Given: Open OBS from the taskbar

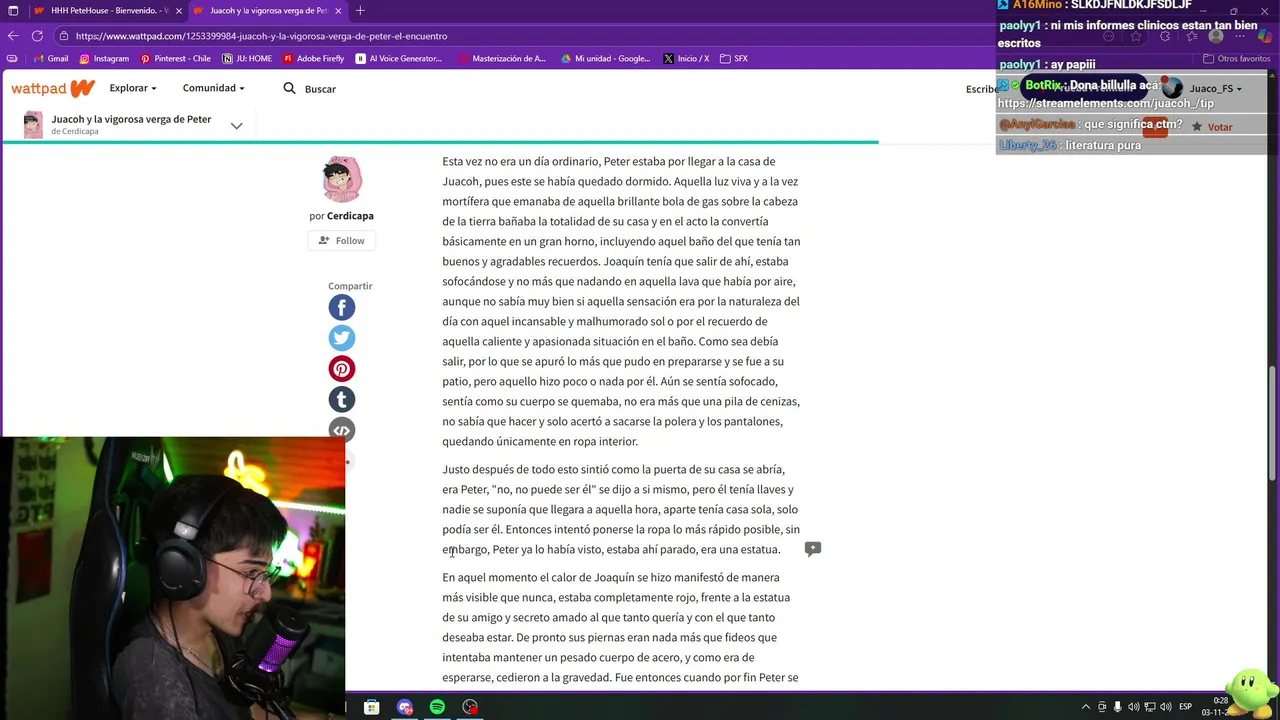Looking at the screenshot, I should pos(470,707).
